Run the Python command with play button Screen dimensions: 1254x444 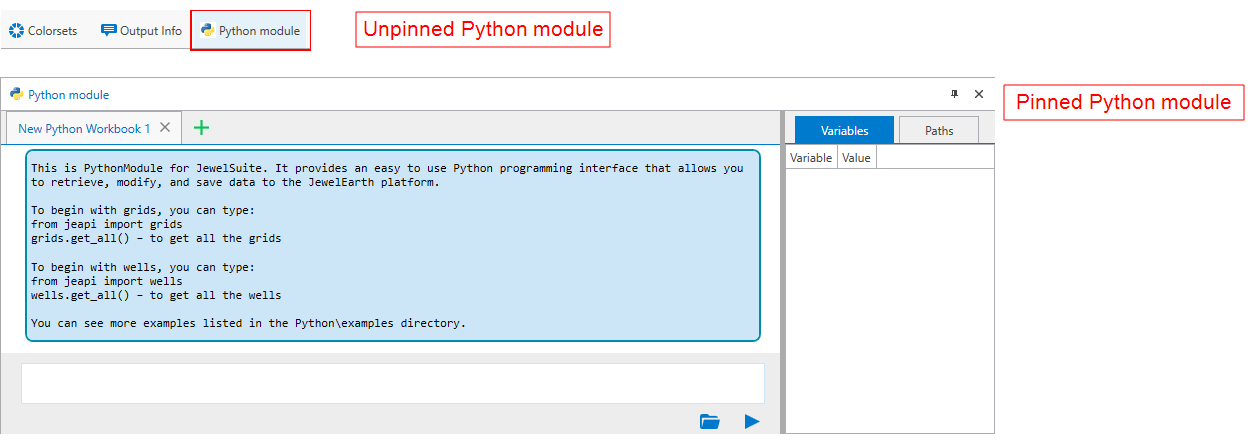pyautogui.click(x=752, y=422)
